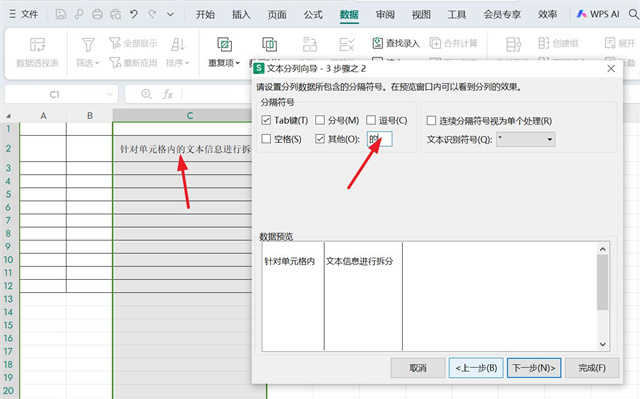Image resolution: width=640 pixels, height=399 pixels.
Task: Click the redo arrow icon
Action: (152, 14)
